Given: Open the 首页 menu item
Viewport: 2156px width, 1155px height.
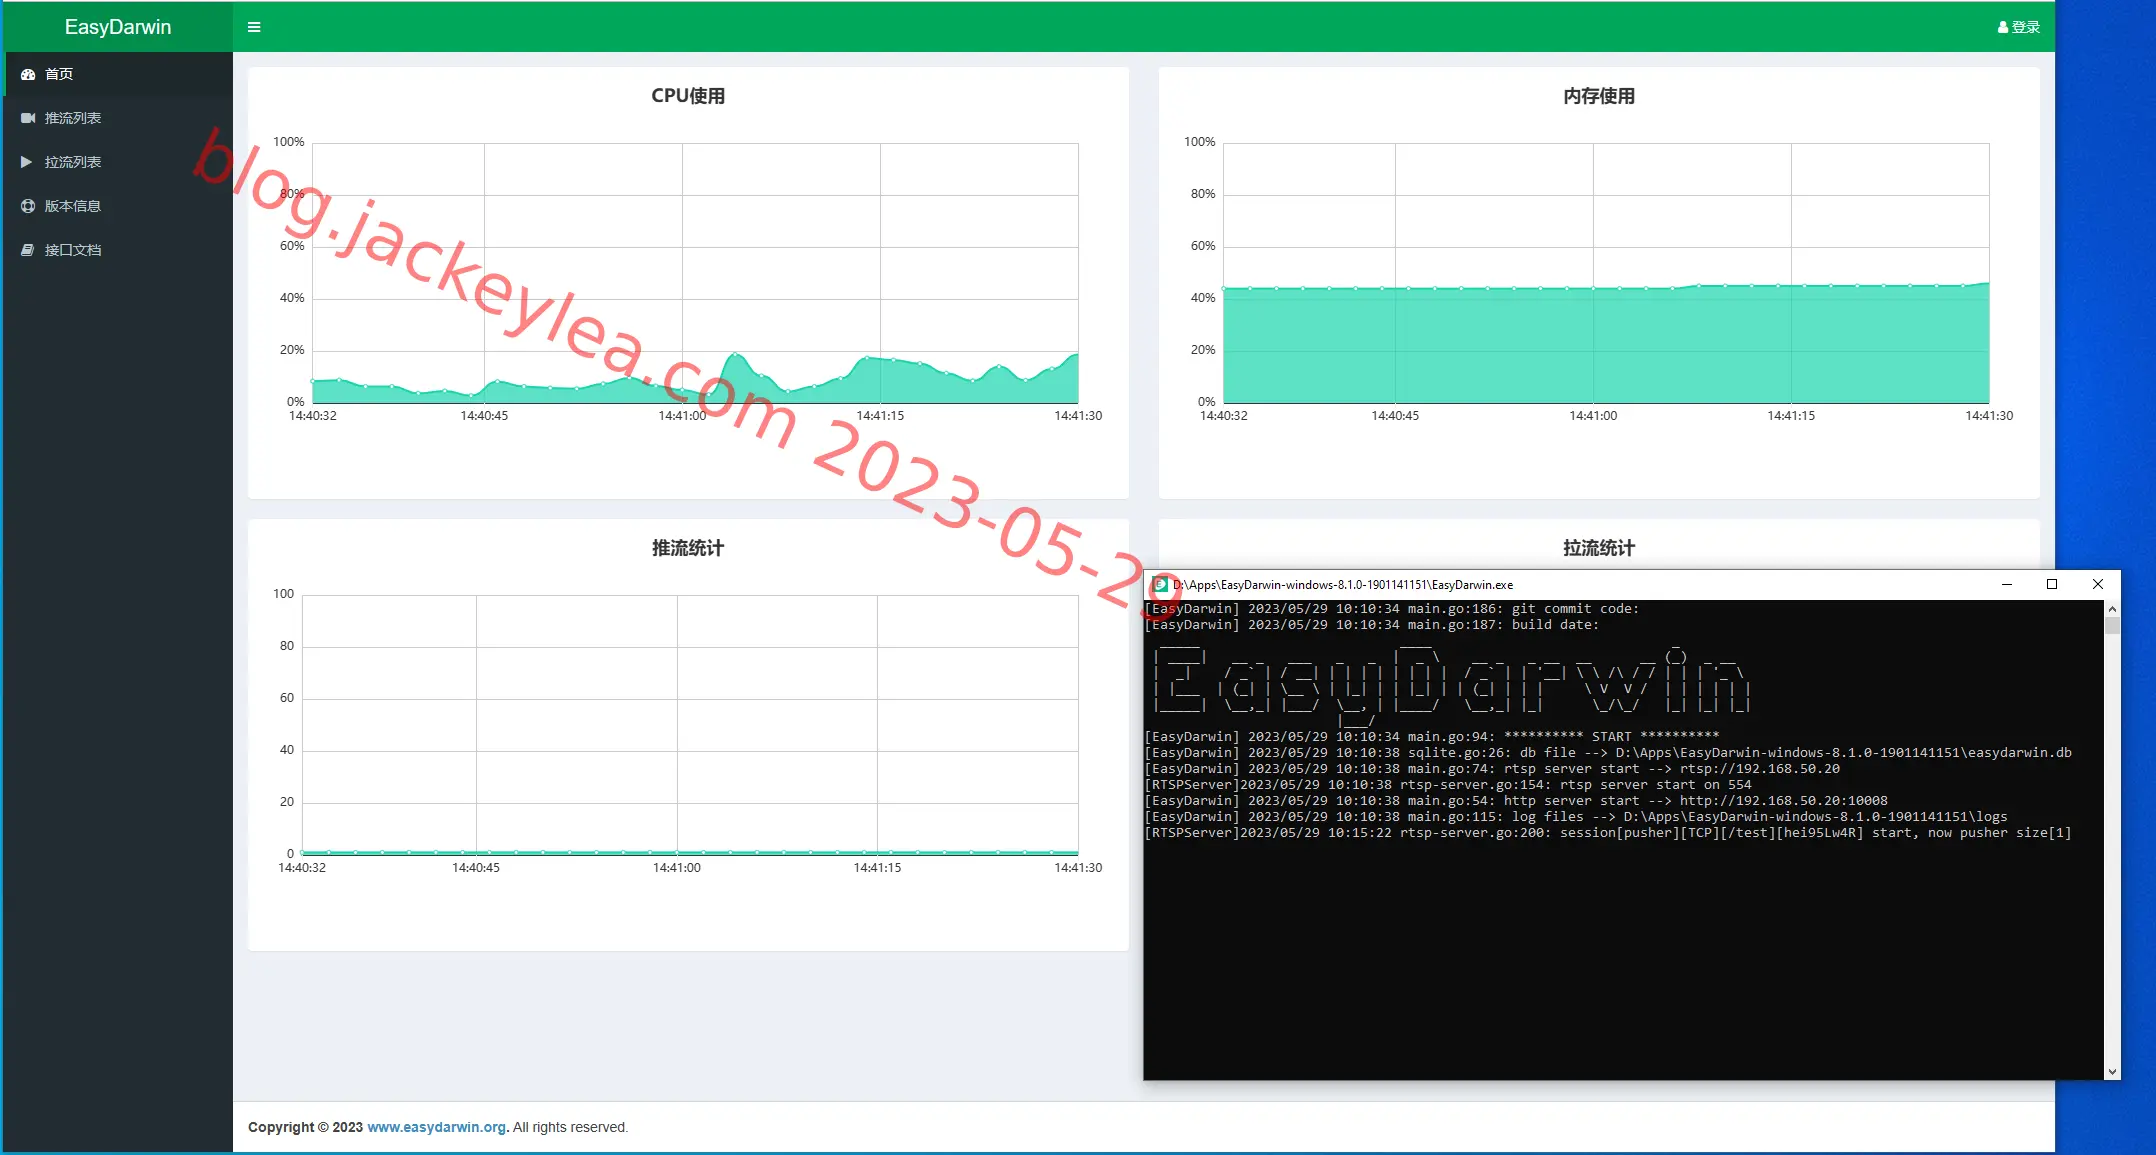Looking at the screenshot, I should click(118, 74).
